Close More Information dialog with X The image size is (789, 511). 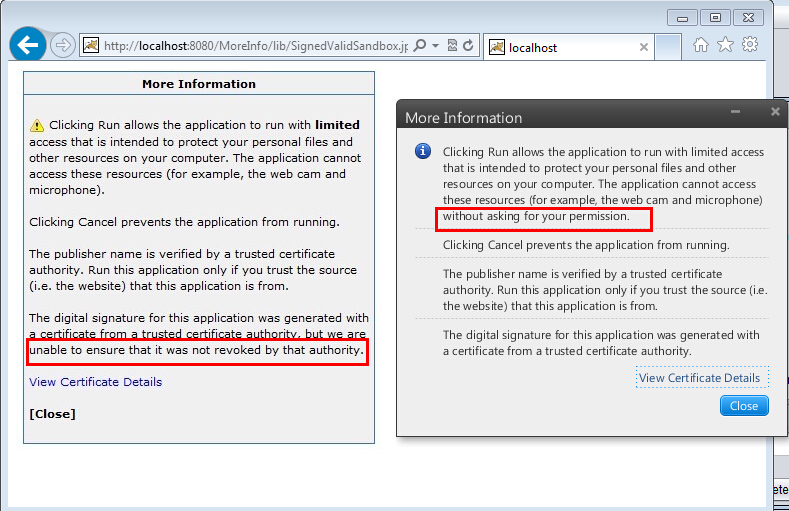click(775, 112)
